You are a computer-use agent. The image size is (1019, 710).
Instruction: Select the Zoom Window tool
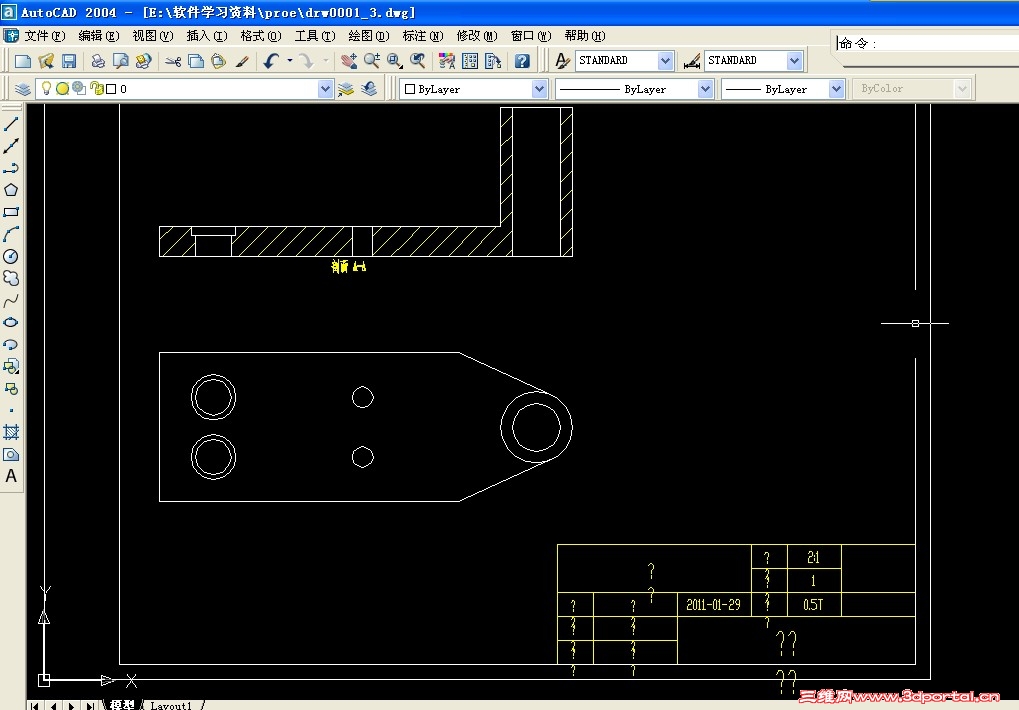click(394, 61)
